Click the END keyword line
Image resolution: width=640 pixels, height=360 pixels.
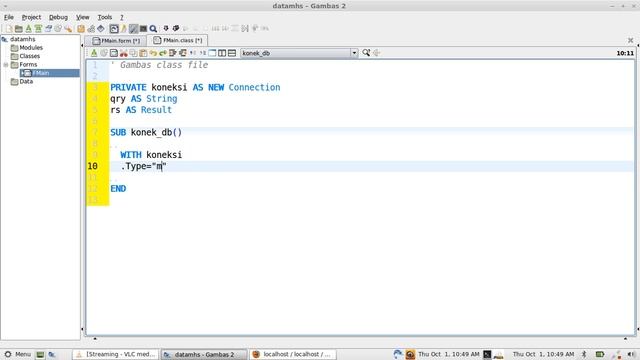pos(118,189)
